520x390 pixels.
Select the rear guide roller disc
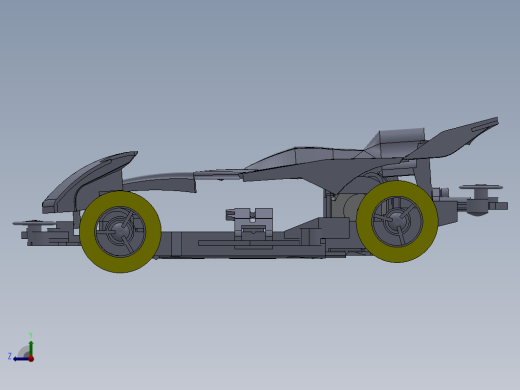480,187
